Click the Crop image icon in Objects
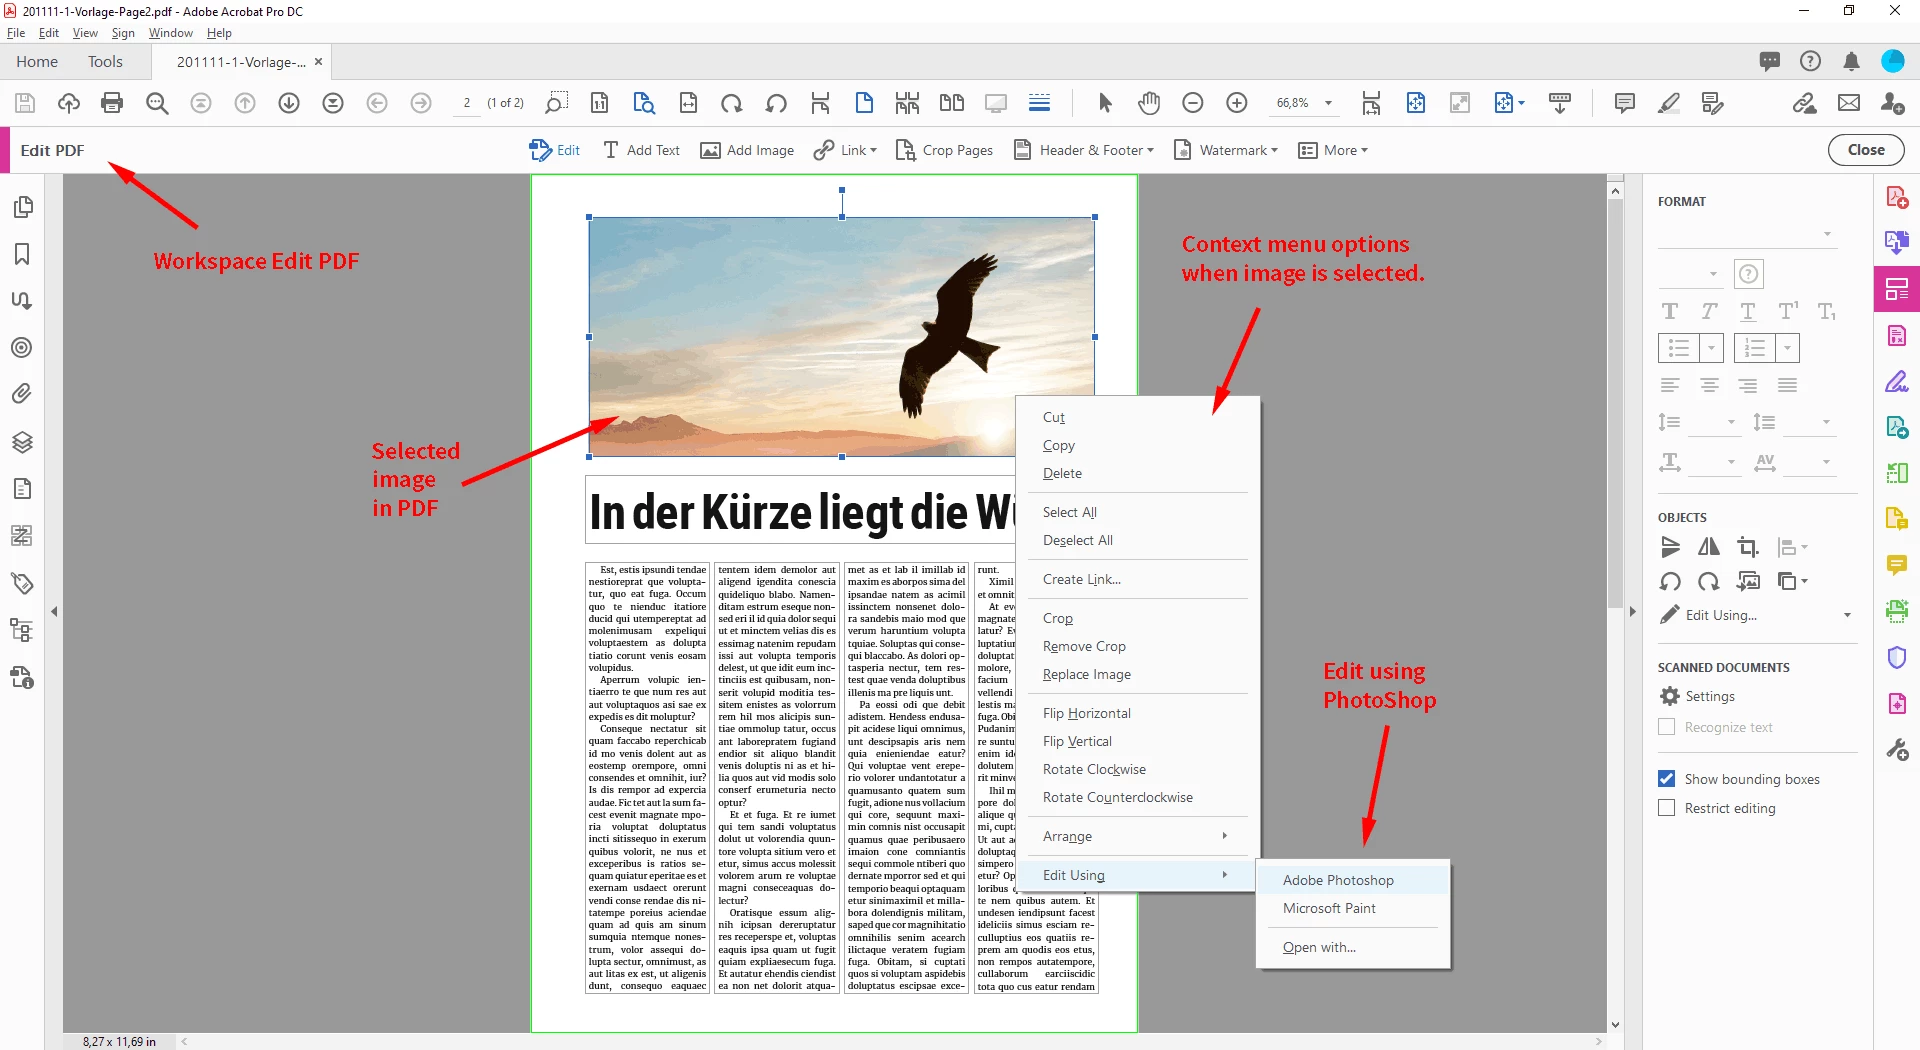Viewport: 1920px width, 1050px height. pyautogui.click(x=1748, y=547)
